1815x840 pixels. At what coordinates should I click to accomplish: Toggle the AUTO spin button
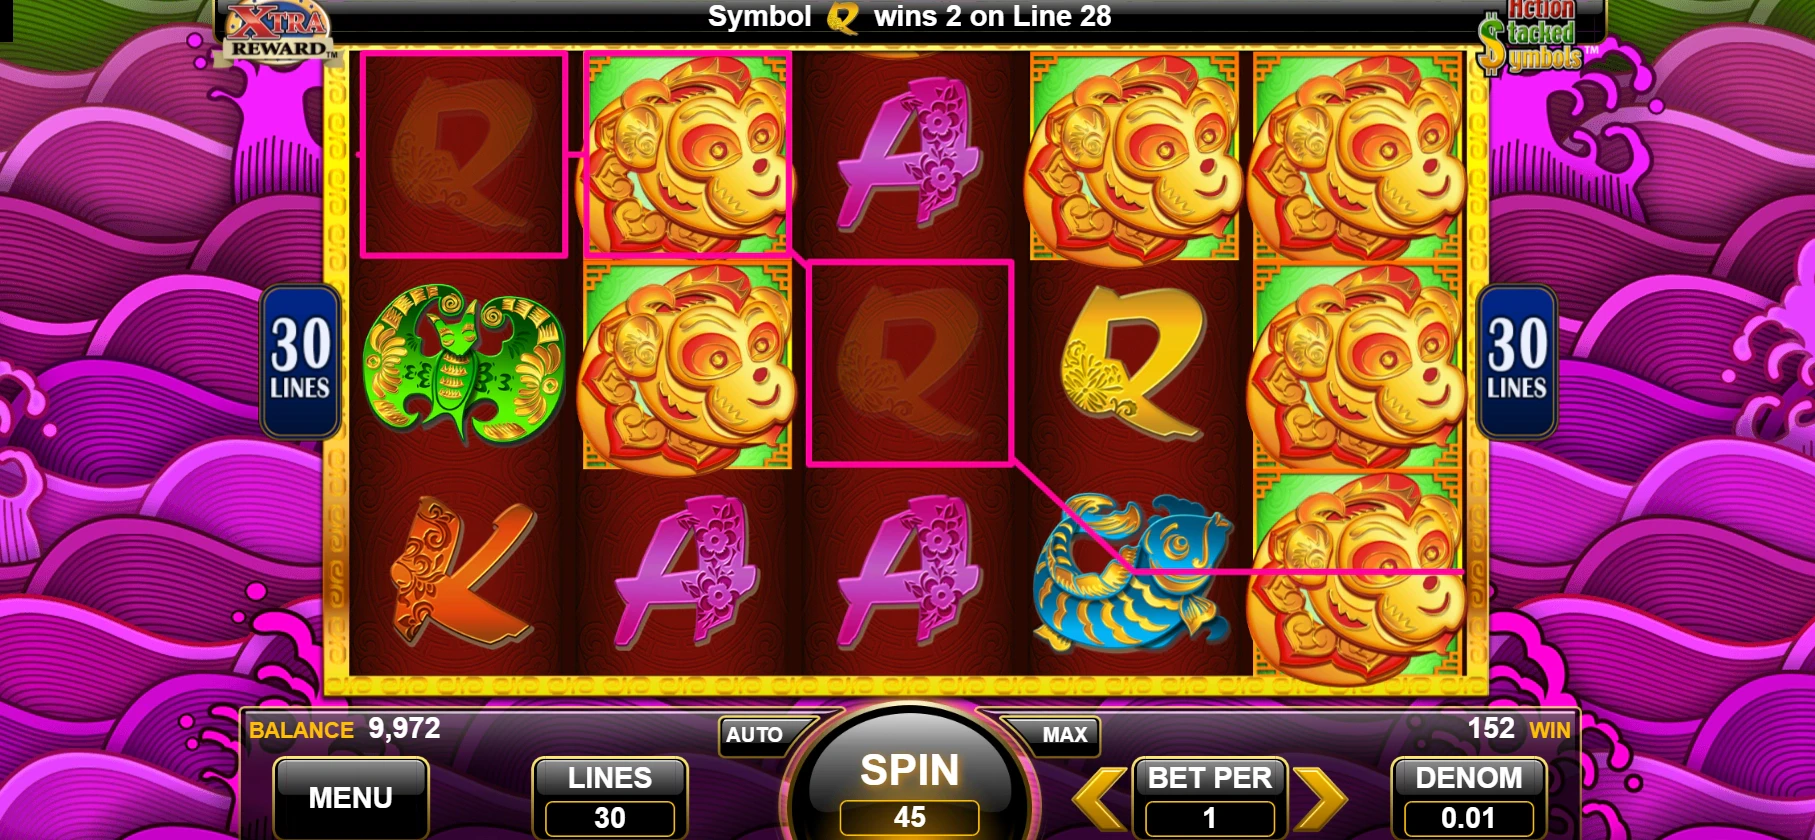tap(755, 735)
